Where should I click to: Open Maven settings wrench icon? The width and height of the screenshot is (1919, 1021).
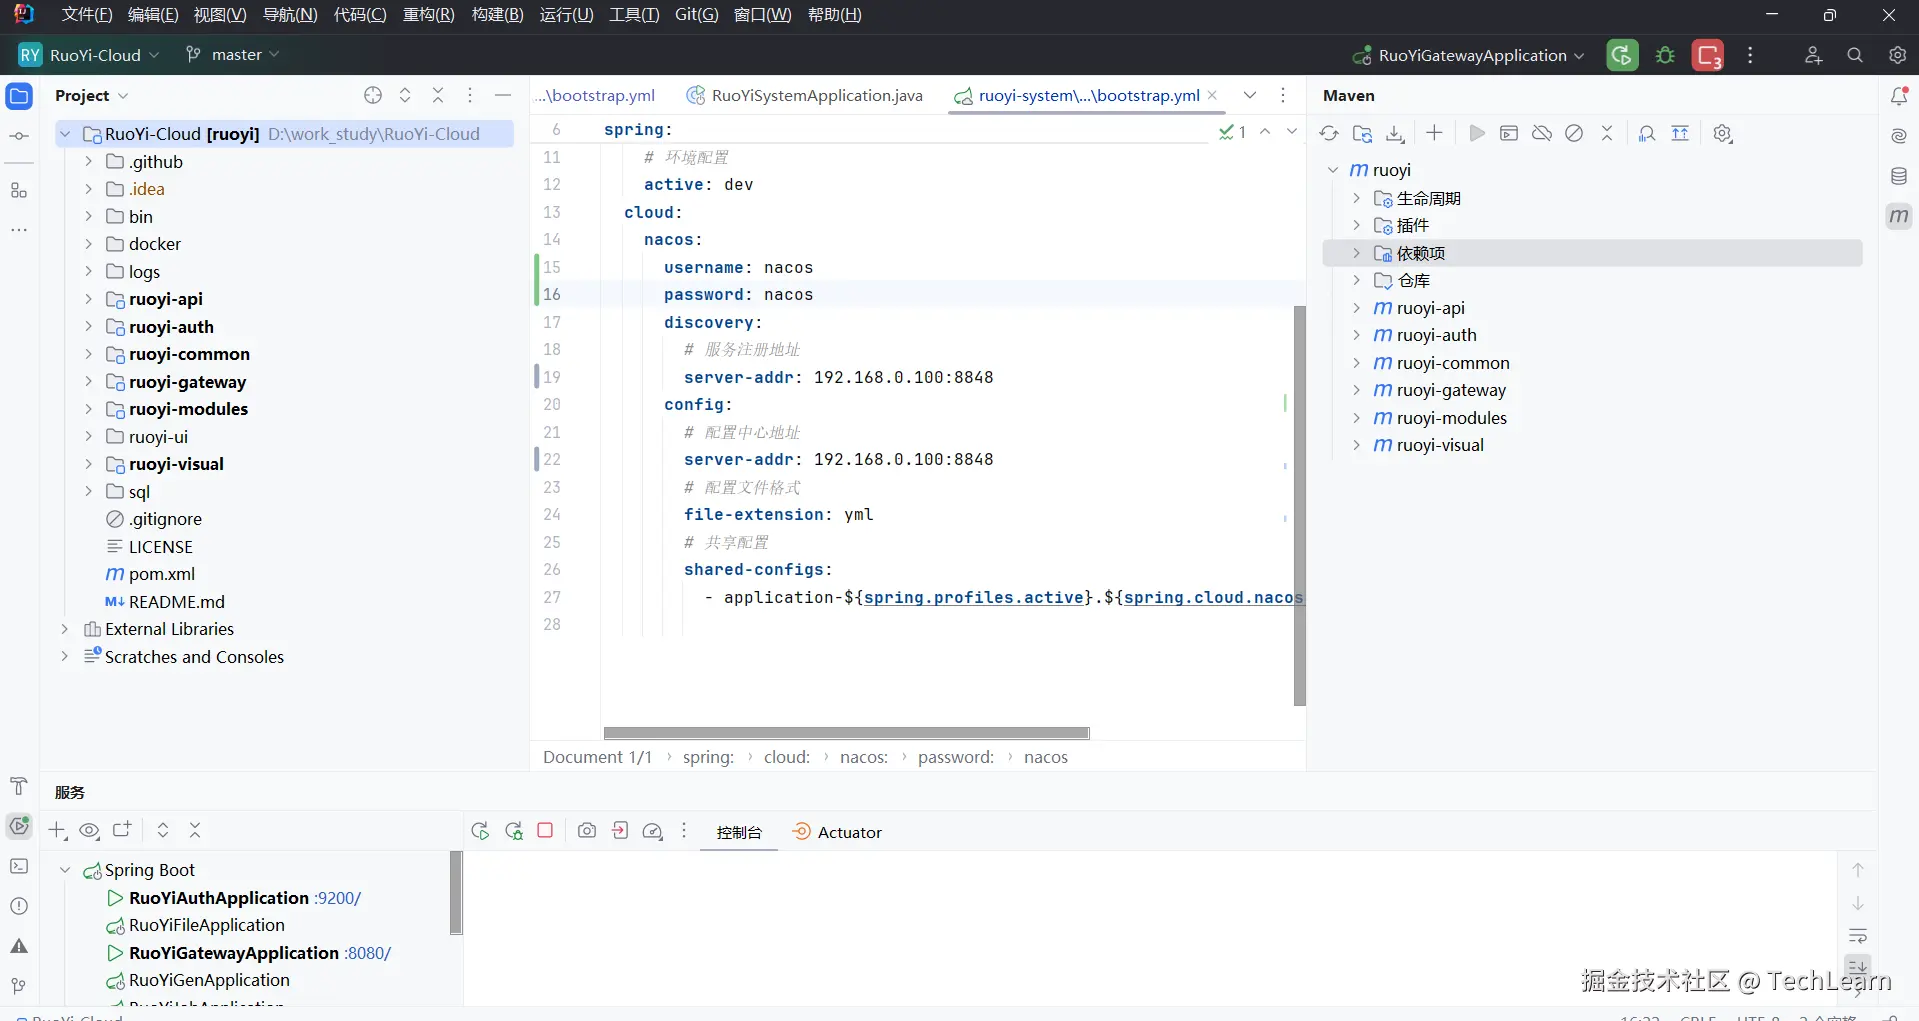pos(1722,134)
